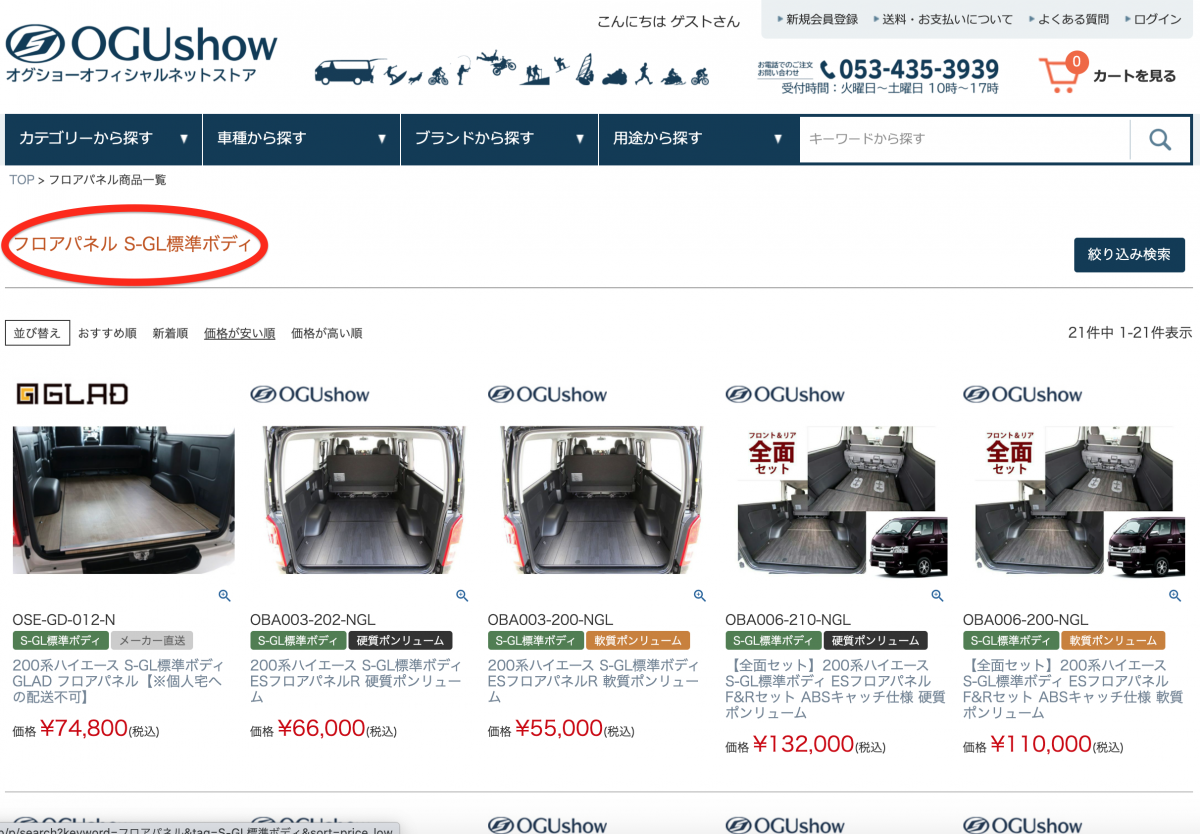Screen dimensions: 1200x834
Task: Click OGUshow brand logo above OBA003-202-NGL
Action: tap(310, 394)
